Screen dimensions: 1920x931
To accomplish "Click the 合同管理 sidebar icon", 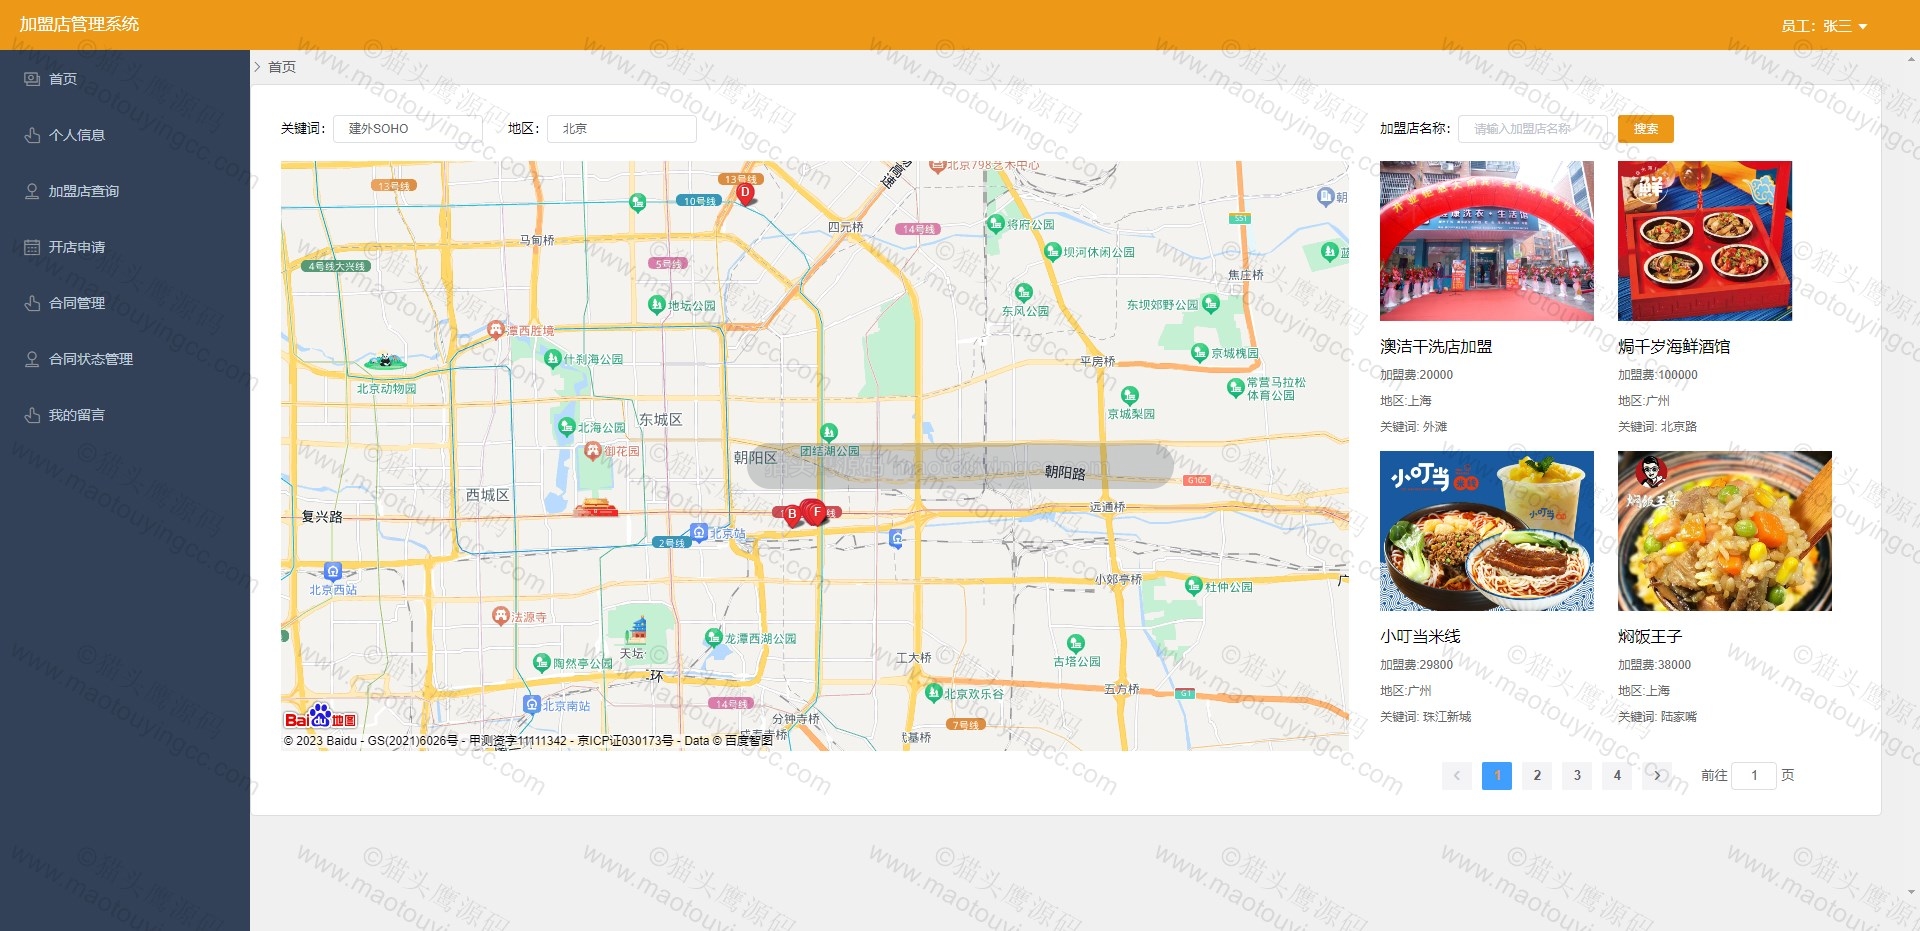I will [32, 303].
